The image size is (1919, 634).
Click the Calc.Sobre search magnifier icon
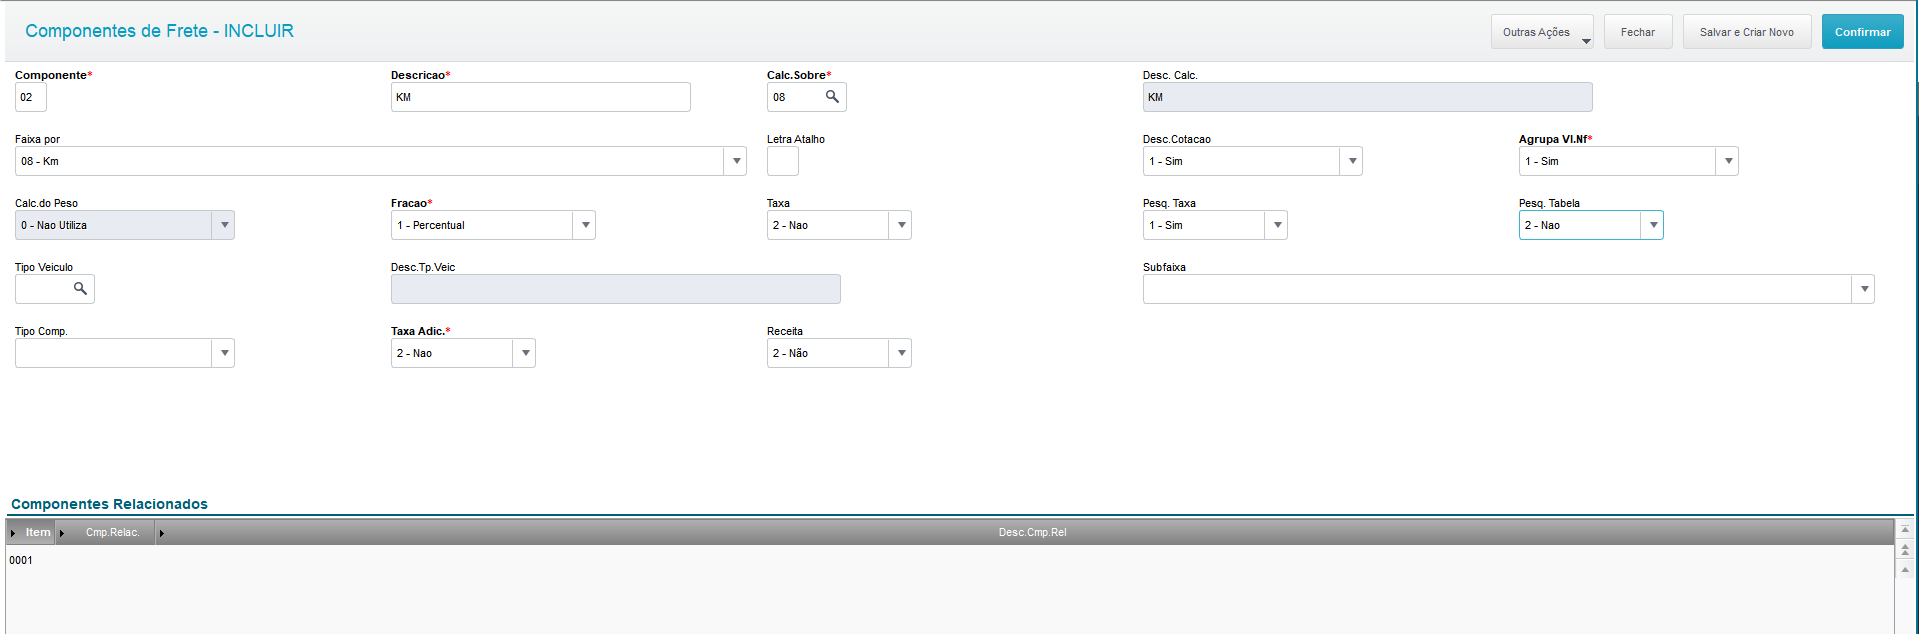(x=832, y=97)
